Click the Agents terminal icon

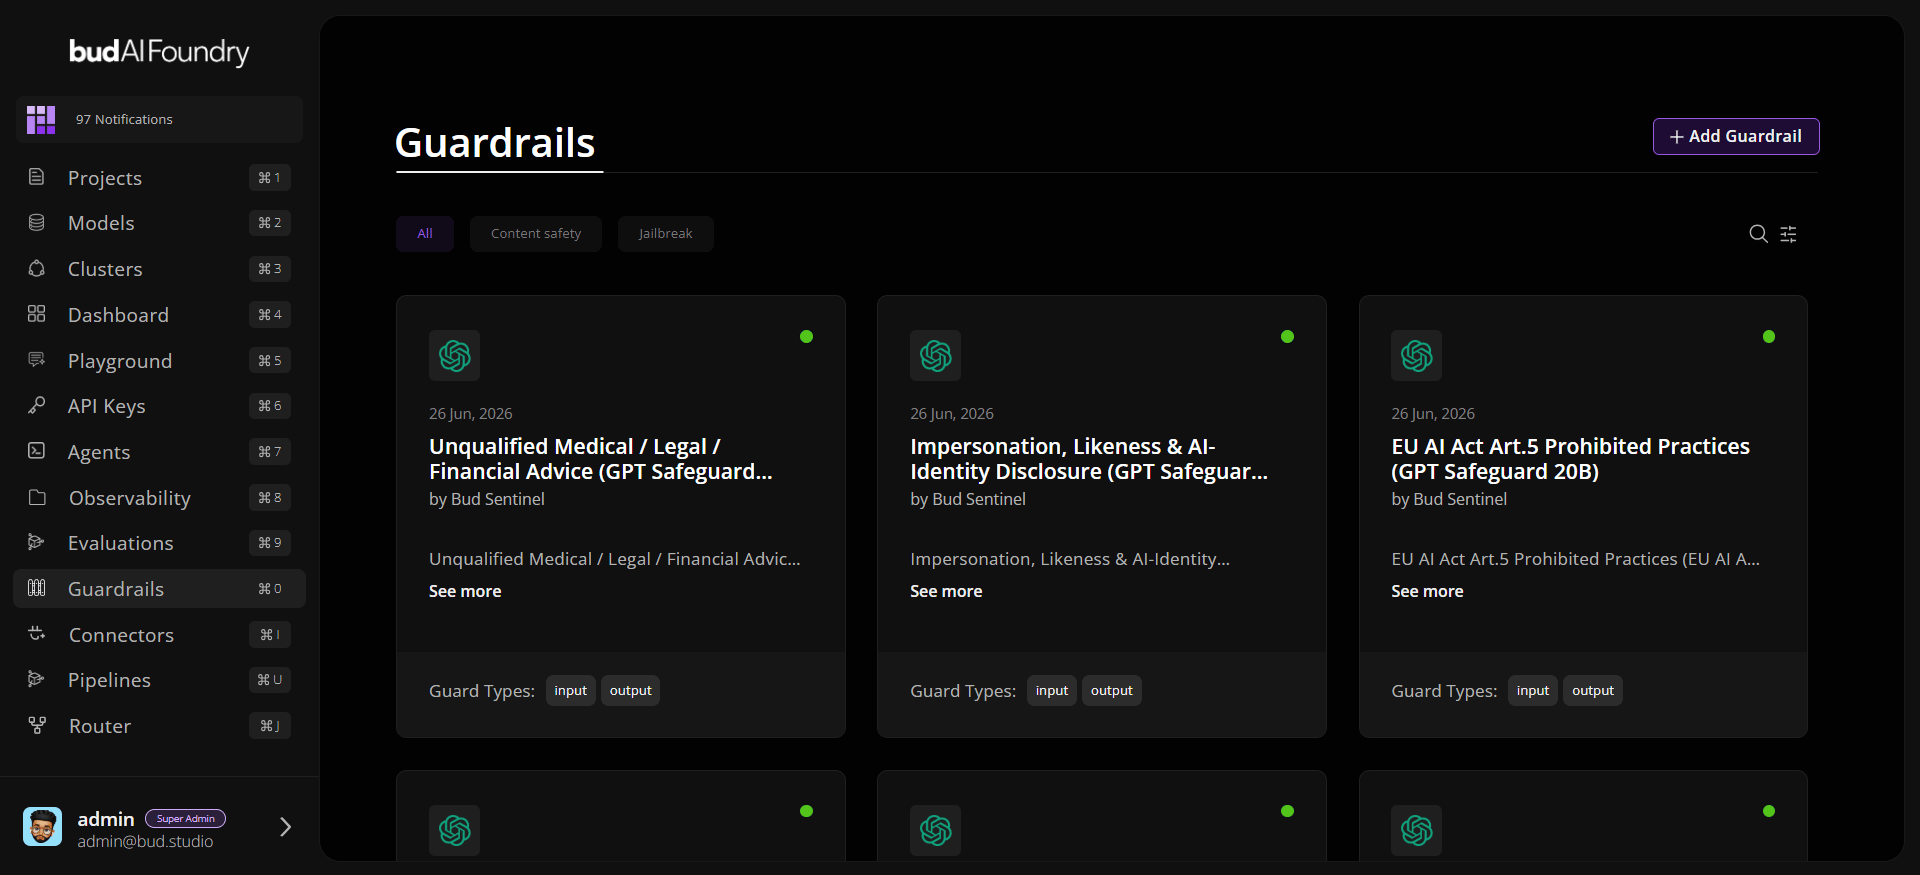coord(37,451)
